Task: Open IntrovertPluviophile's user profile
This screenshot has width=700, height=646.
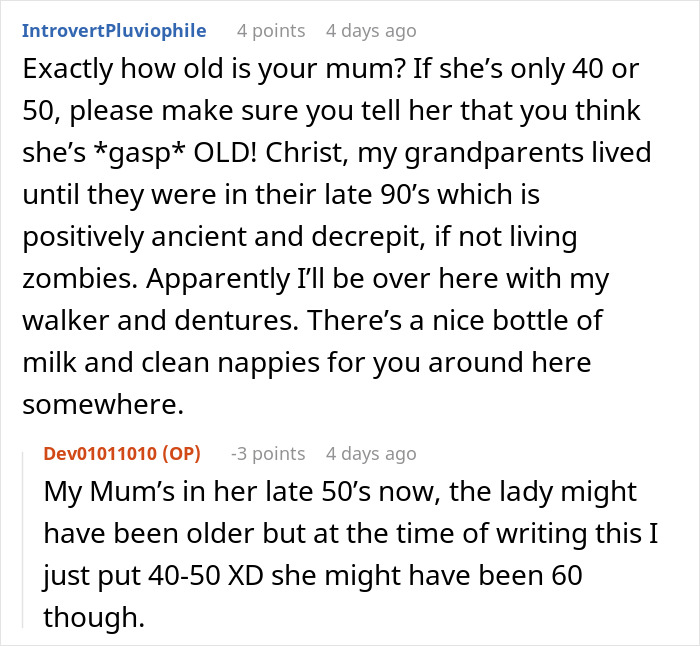Action: point(114,31)
